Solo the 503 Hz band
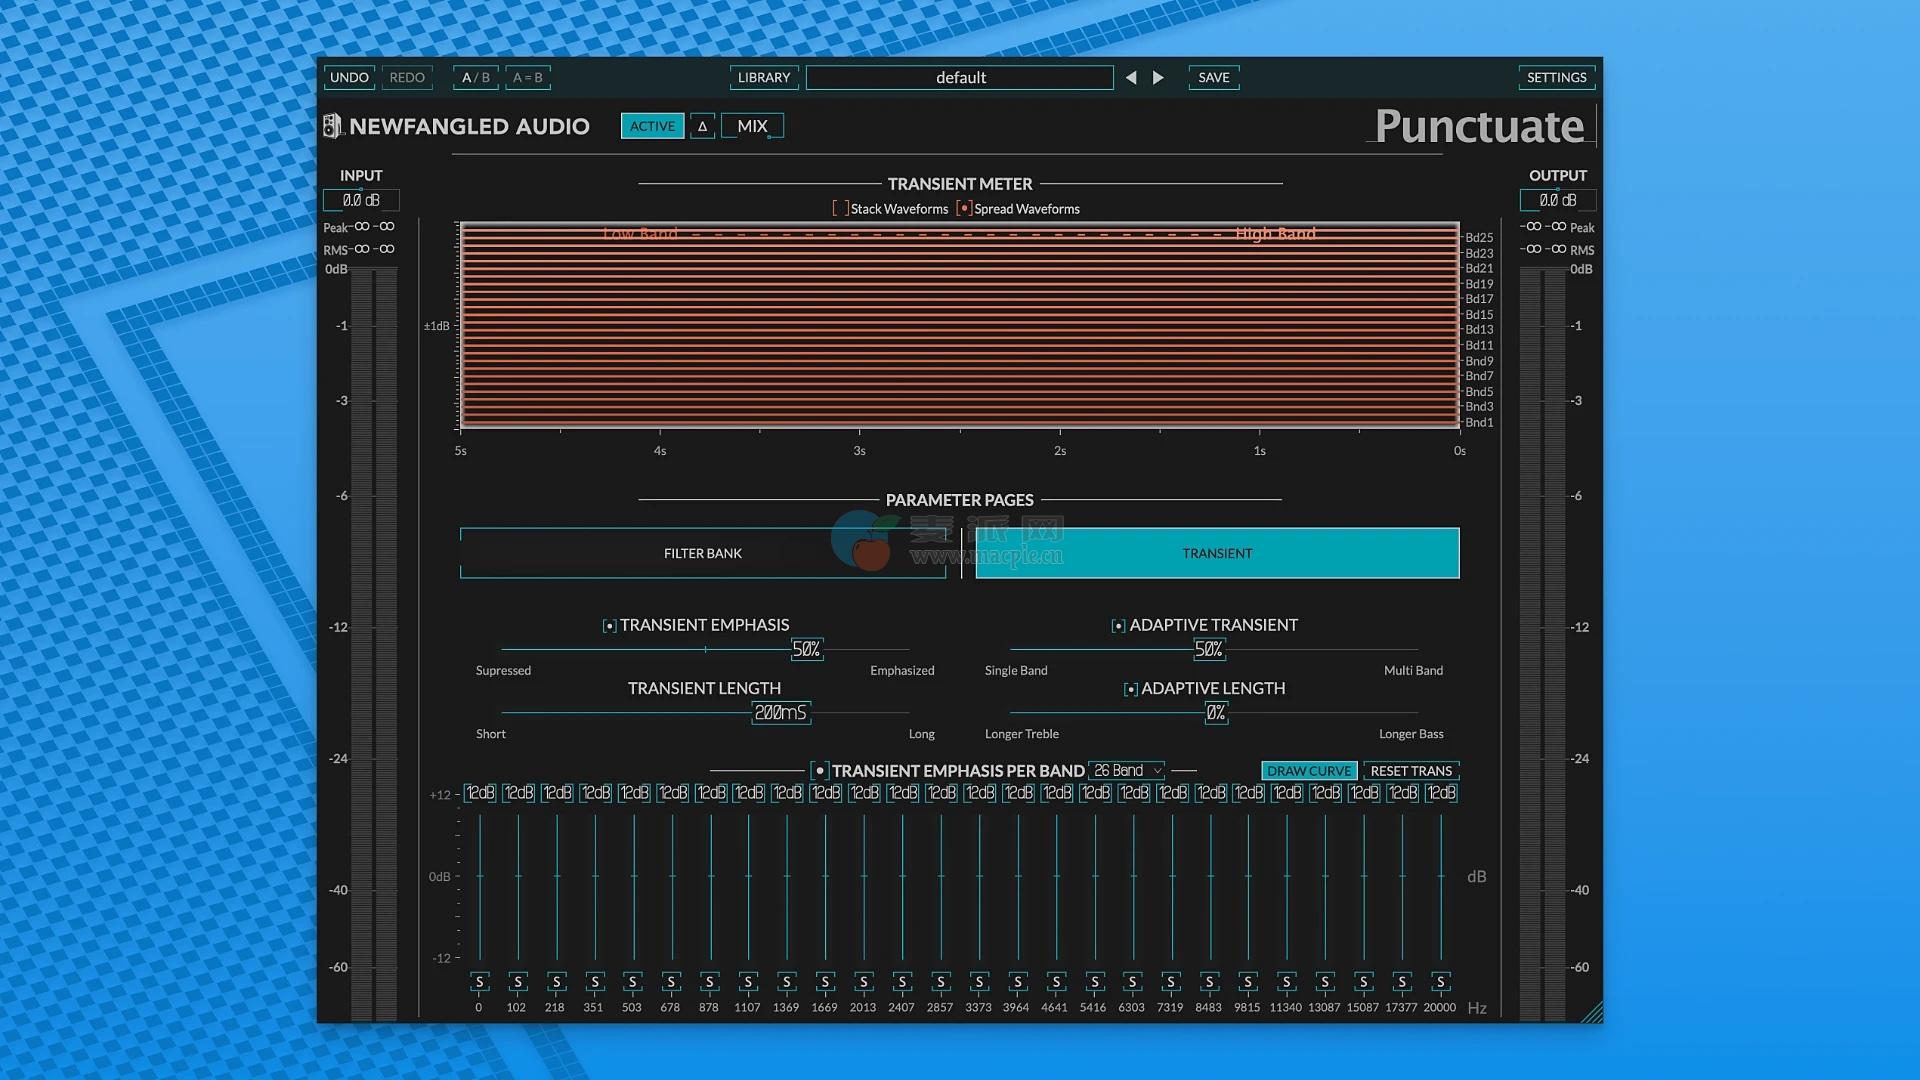The width and height of the screenshot is (1920, 1080). pos(632,982)
